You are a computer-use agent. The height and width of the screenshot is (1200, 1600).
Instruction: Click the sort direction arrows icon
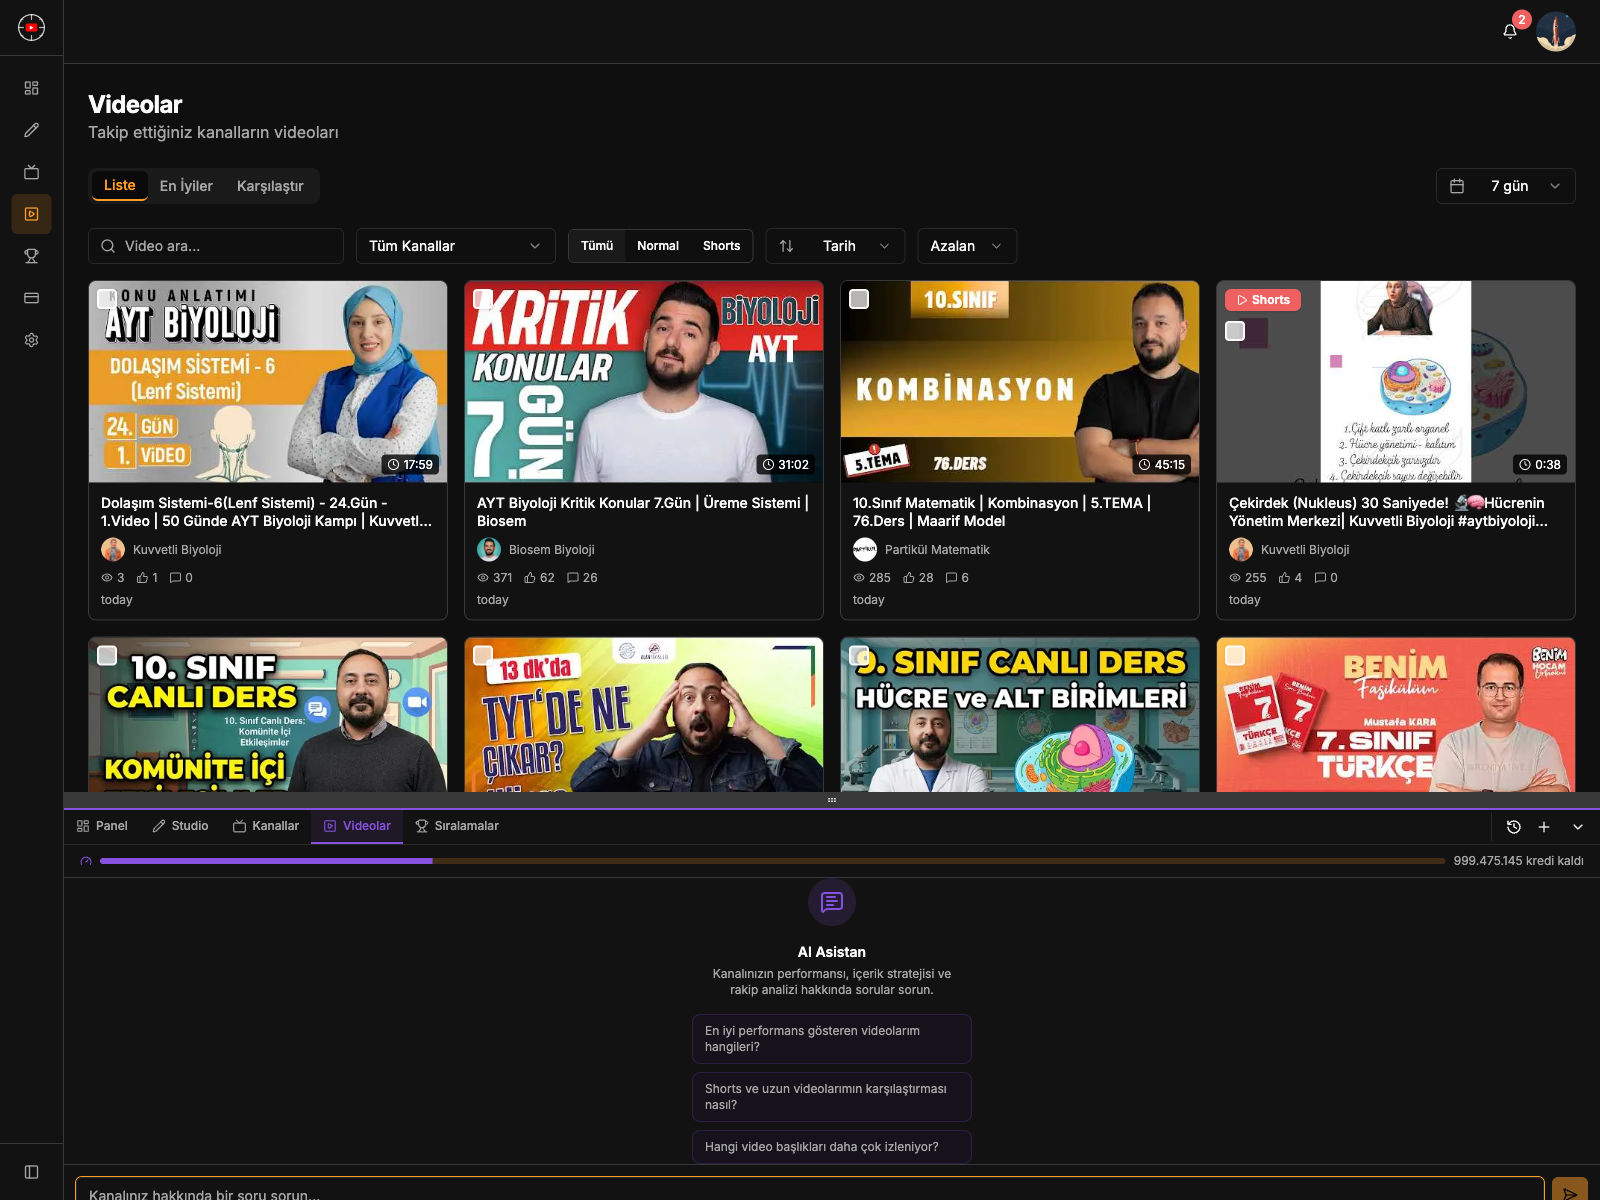pyautogui.click(x=786, y=246)
